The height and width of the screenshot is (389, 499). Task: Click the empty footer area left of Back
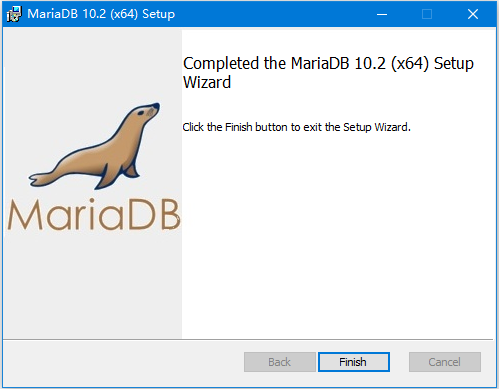123,363
